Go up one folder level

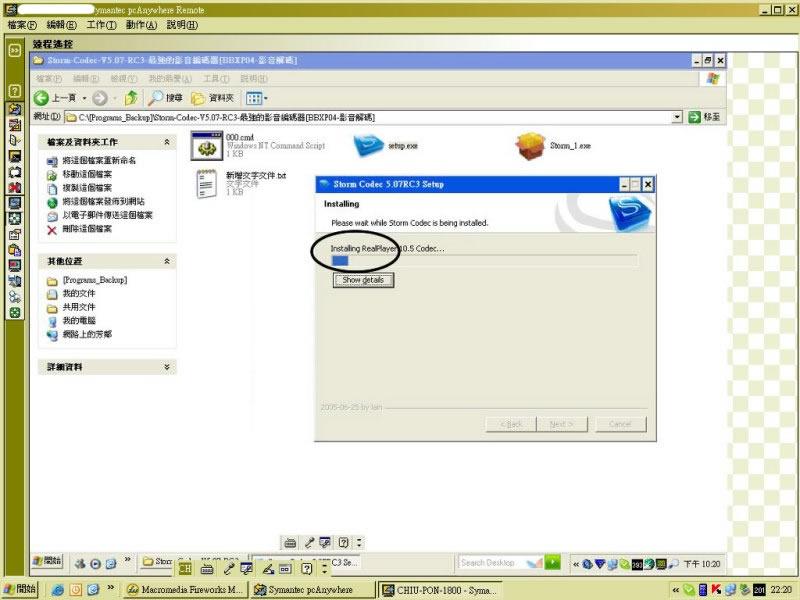(131, 98)
